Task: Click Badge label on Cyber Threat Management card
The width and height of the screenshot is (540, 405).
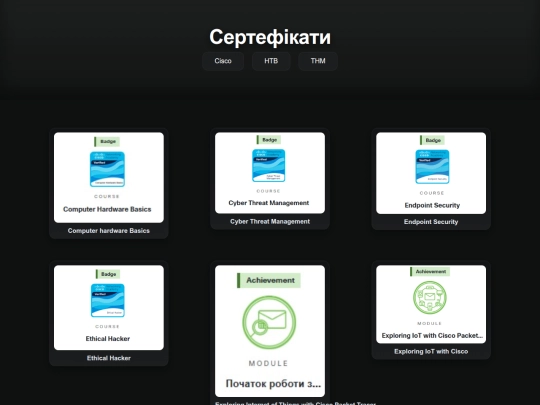Action: coord(269,140)
